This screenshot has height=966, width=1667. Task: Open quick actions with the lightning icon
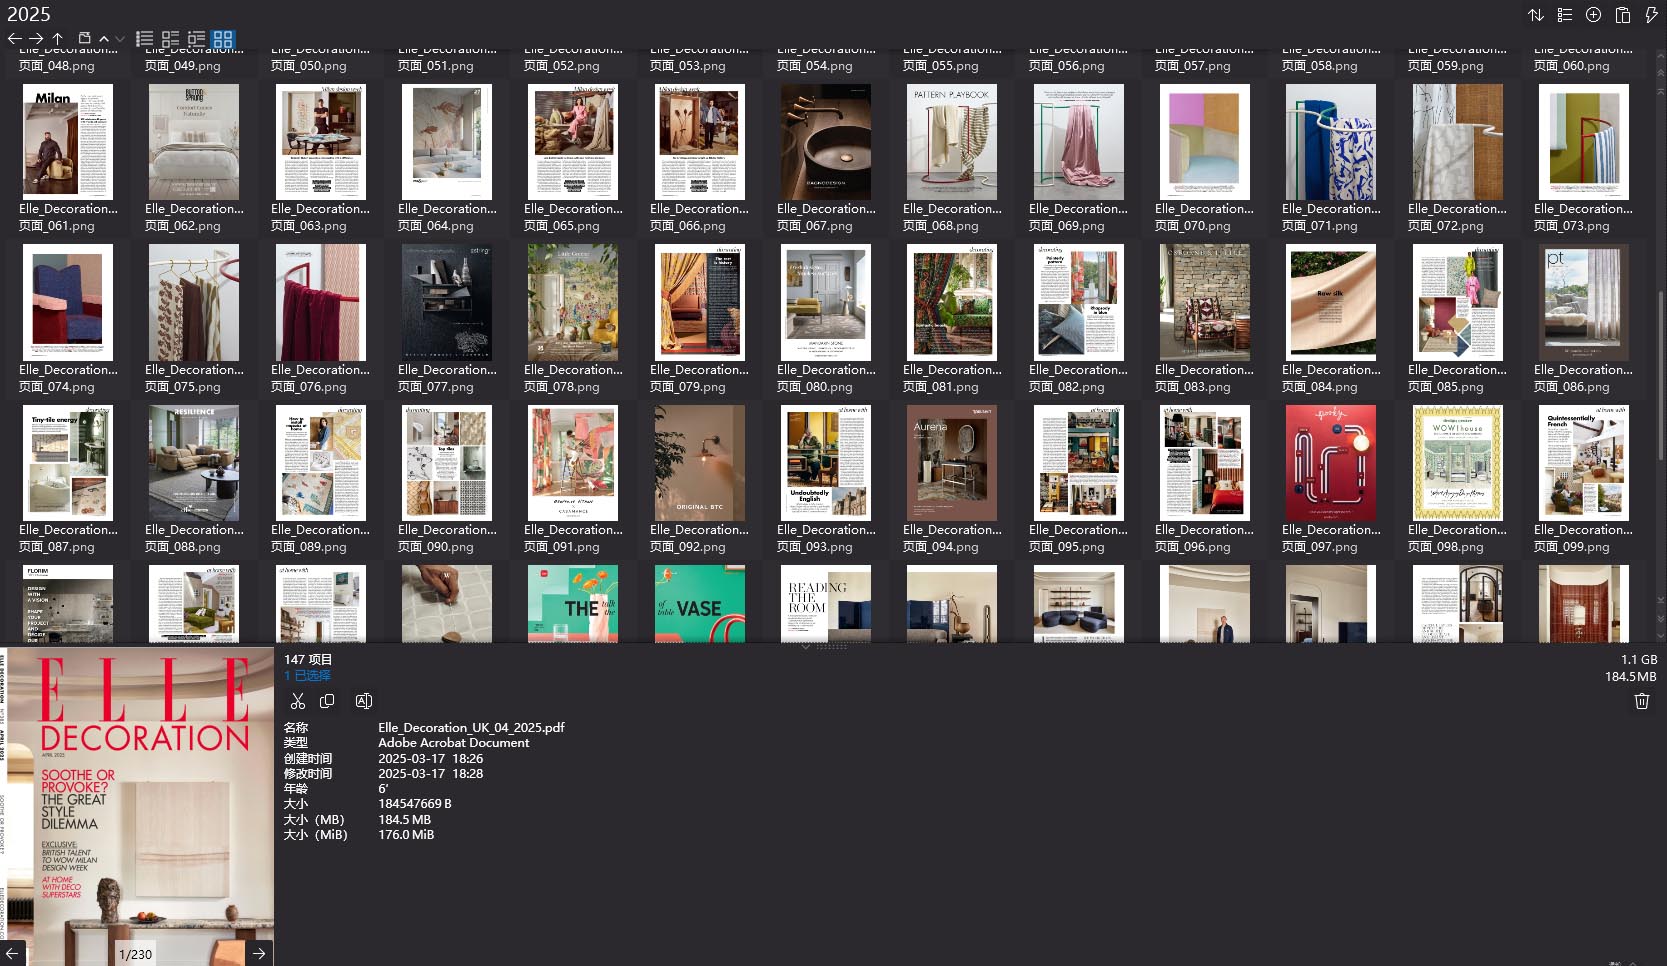pyautogui.click(x=1651, y=15)
